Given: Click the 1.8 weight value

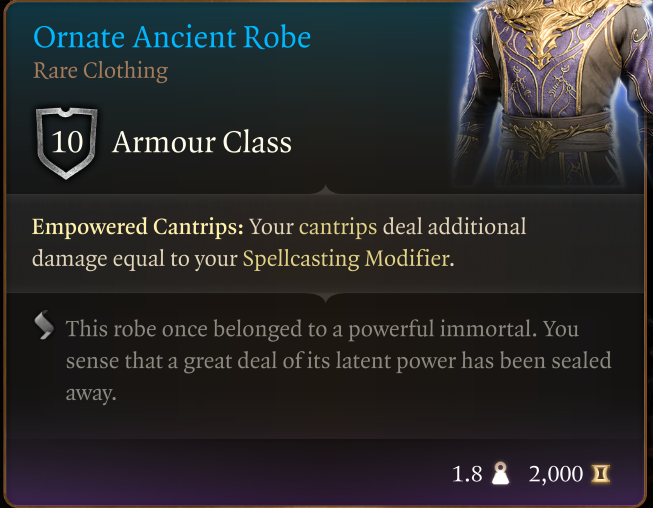Looking at the screenshot, I should click(x=468, y=472).
